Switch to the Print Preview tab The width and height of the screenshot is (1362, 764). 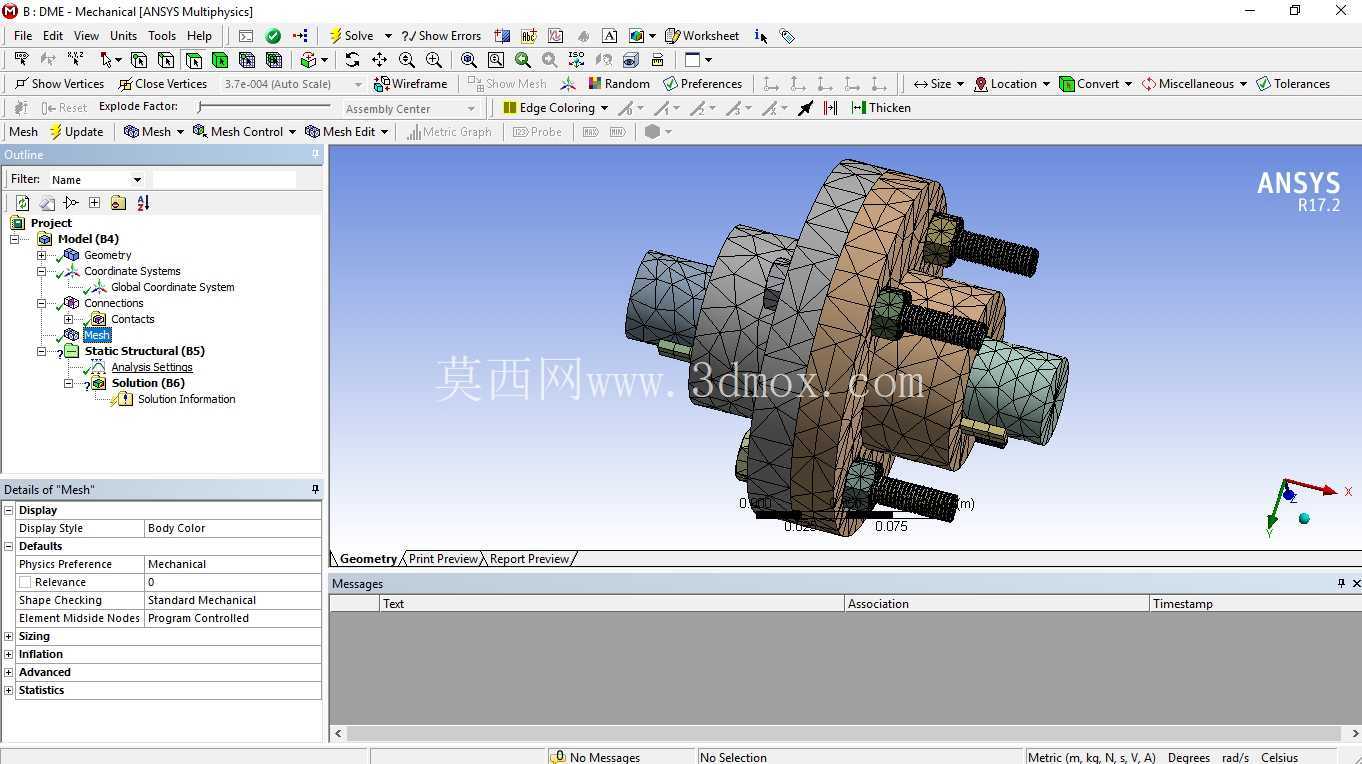(443, 559)
